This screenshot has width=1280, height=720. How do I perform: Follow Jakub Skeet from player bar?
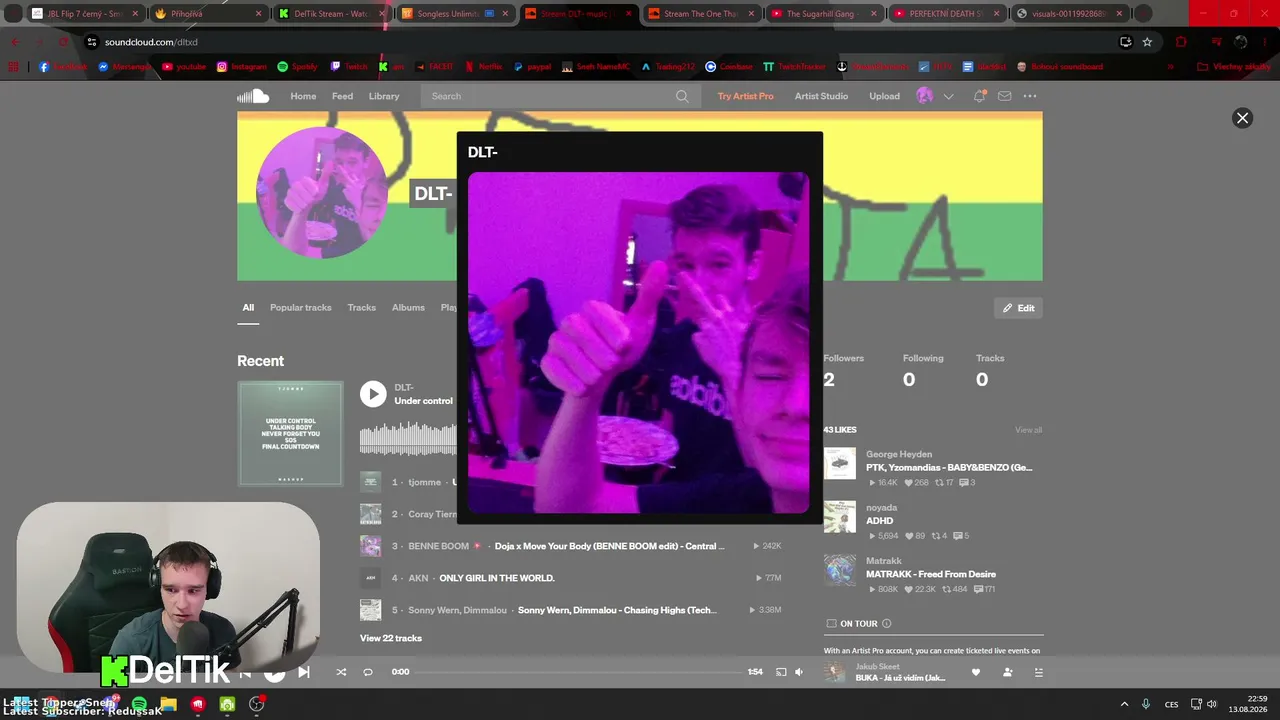tap(1007, 672)
